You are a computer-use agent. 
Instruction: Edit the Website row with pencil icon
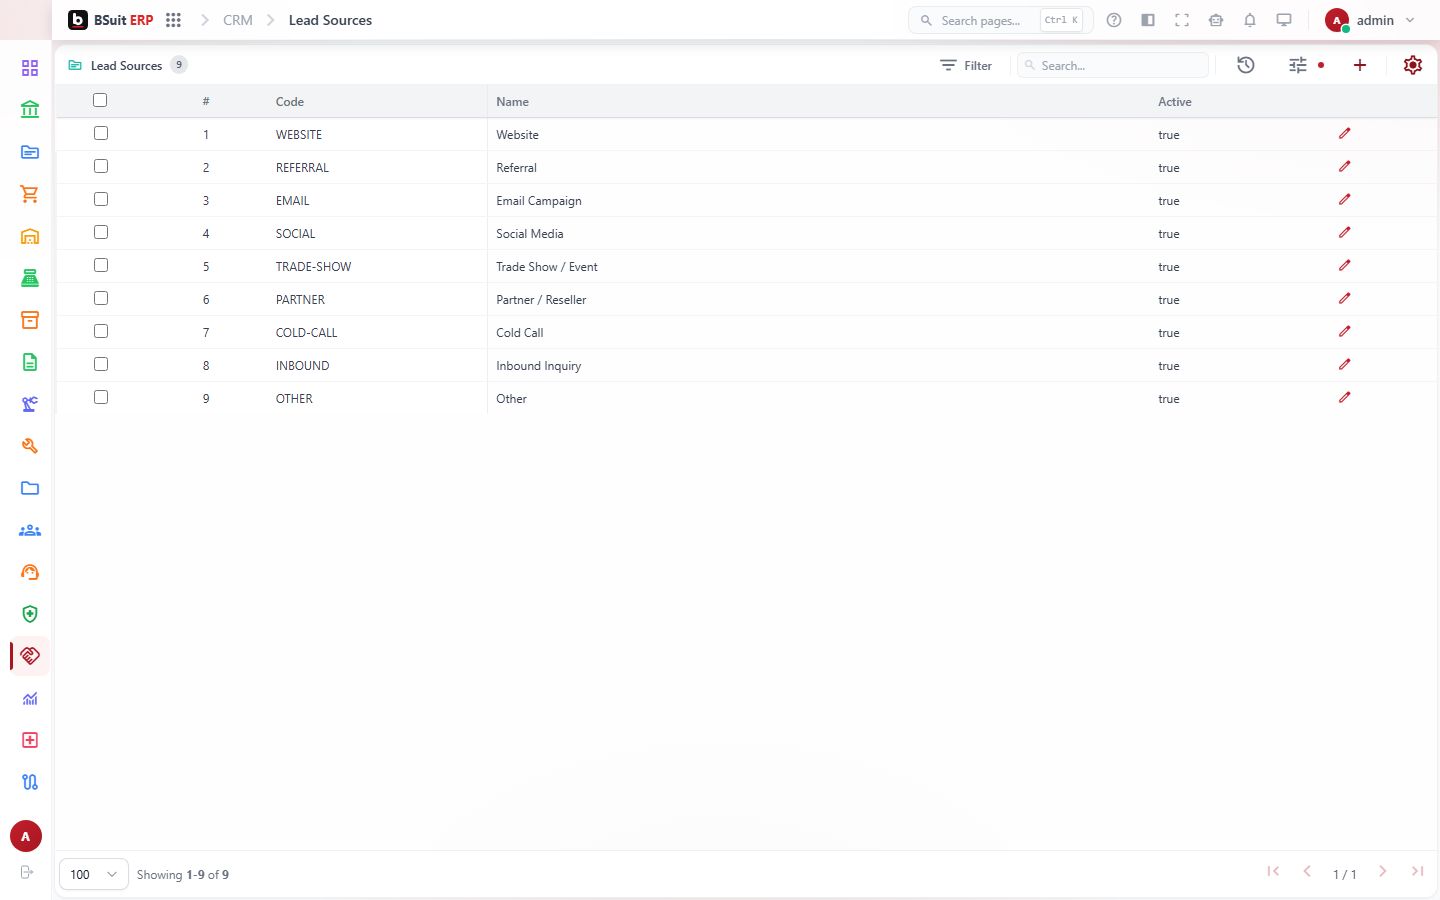[1344, 133]
